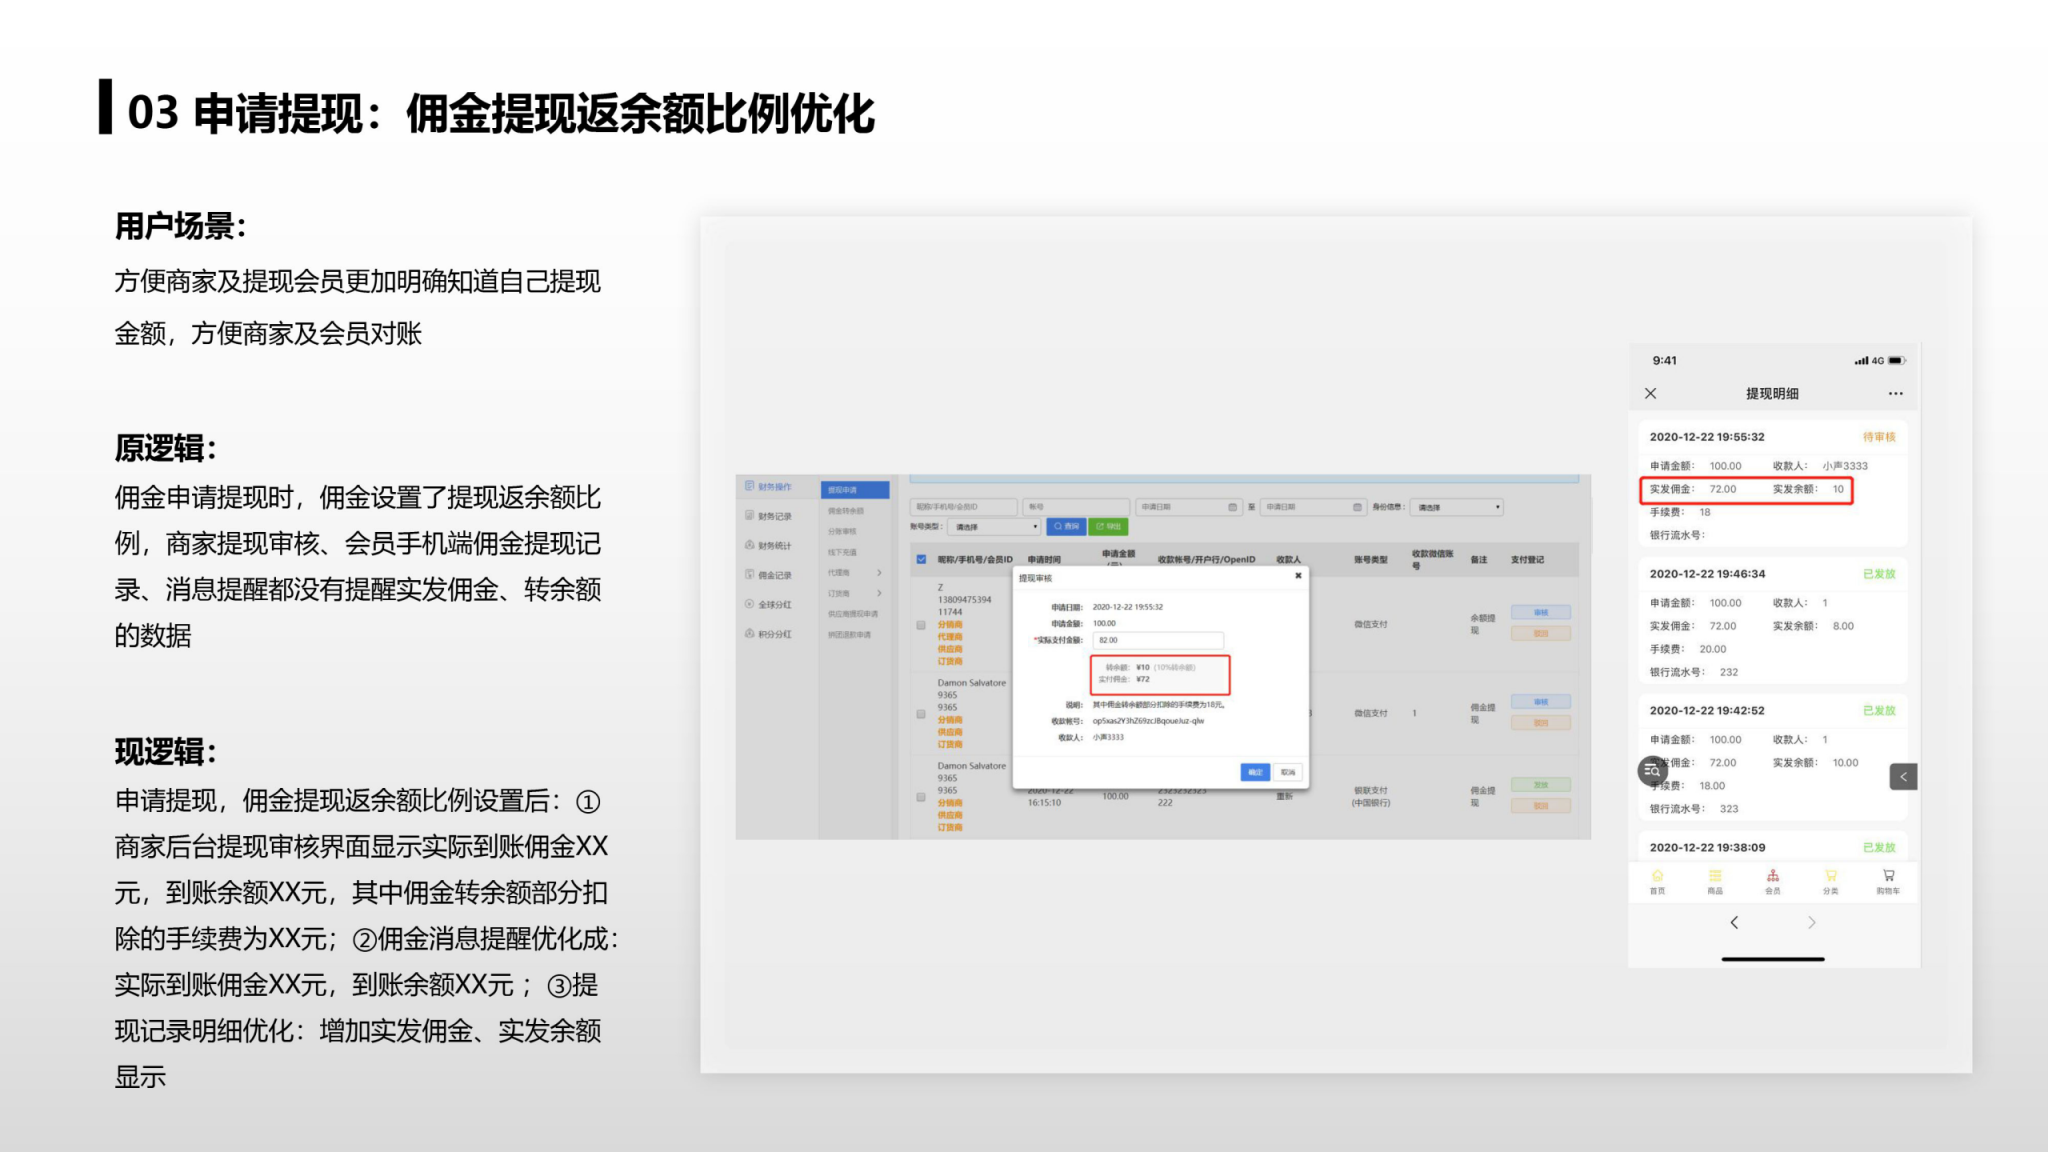Click green 发放 button in the 银联支付 row
Screen dimensions: 2048x1152
click(x=1540, y=785)
